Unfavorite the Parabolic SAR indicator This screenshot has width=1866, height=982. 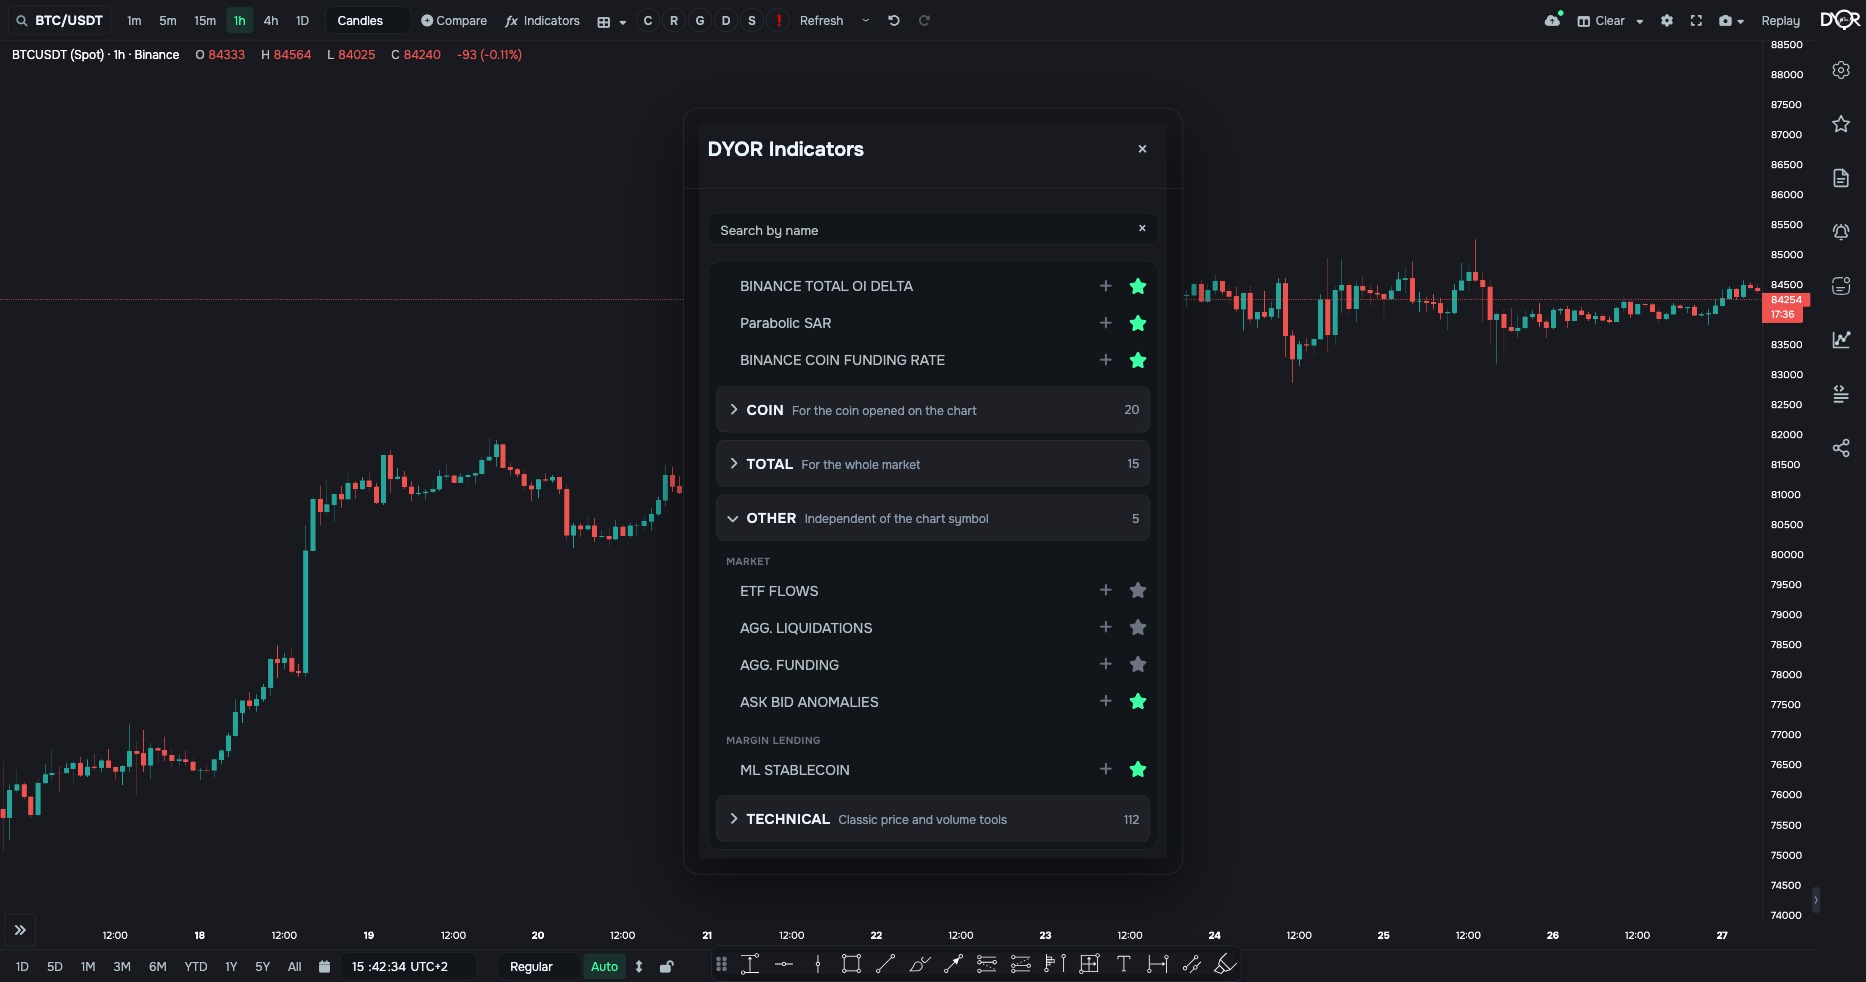(1138, 323)
